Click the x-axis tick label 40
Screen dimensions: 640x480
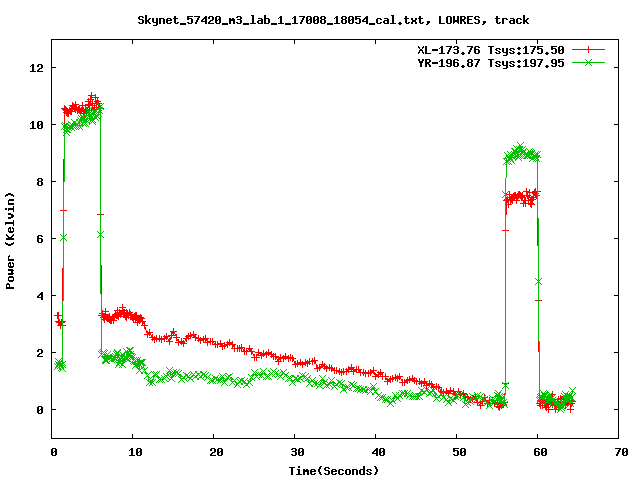(x=378, y=452)
